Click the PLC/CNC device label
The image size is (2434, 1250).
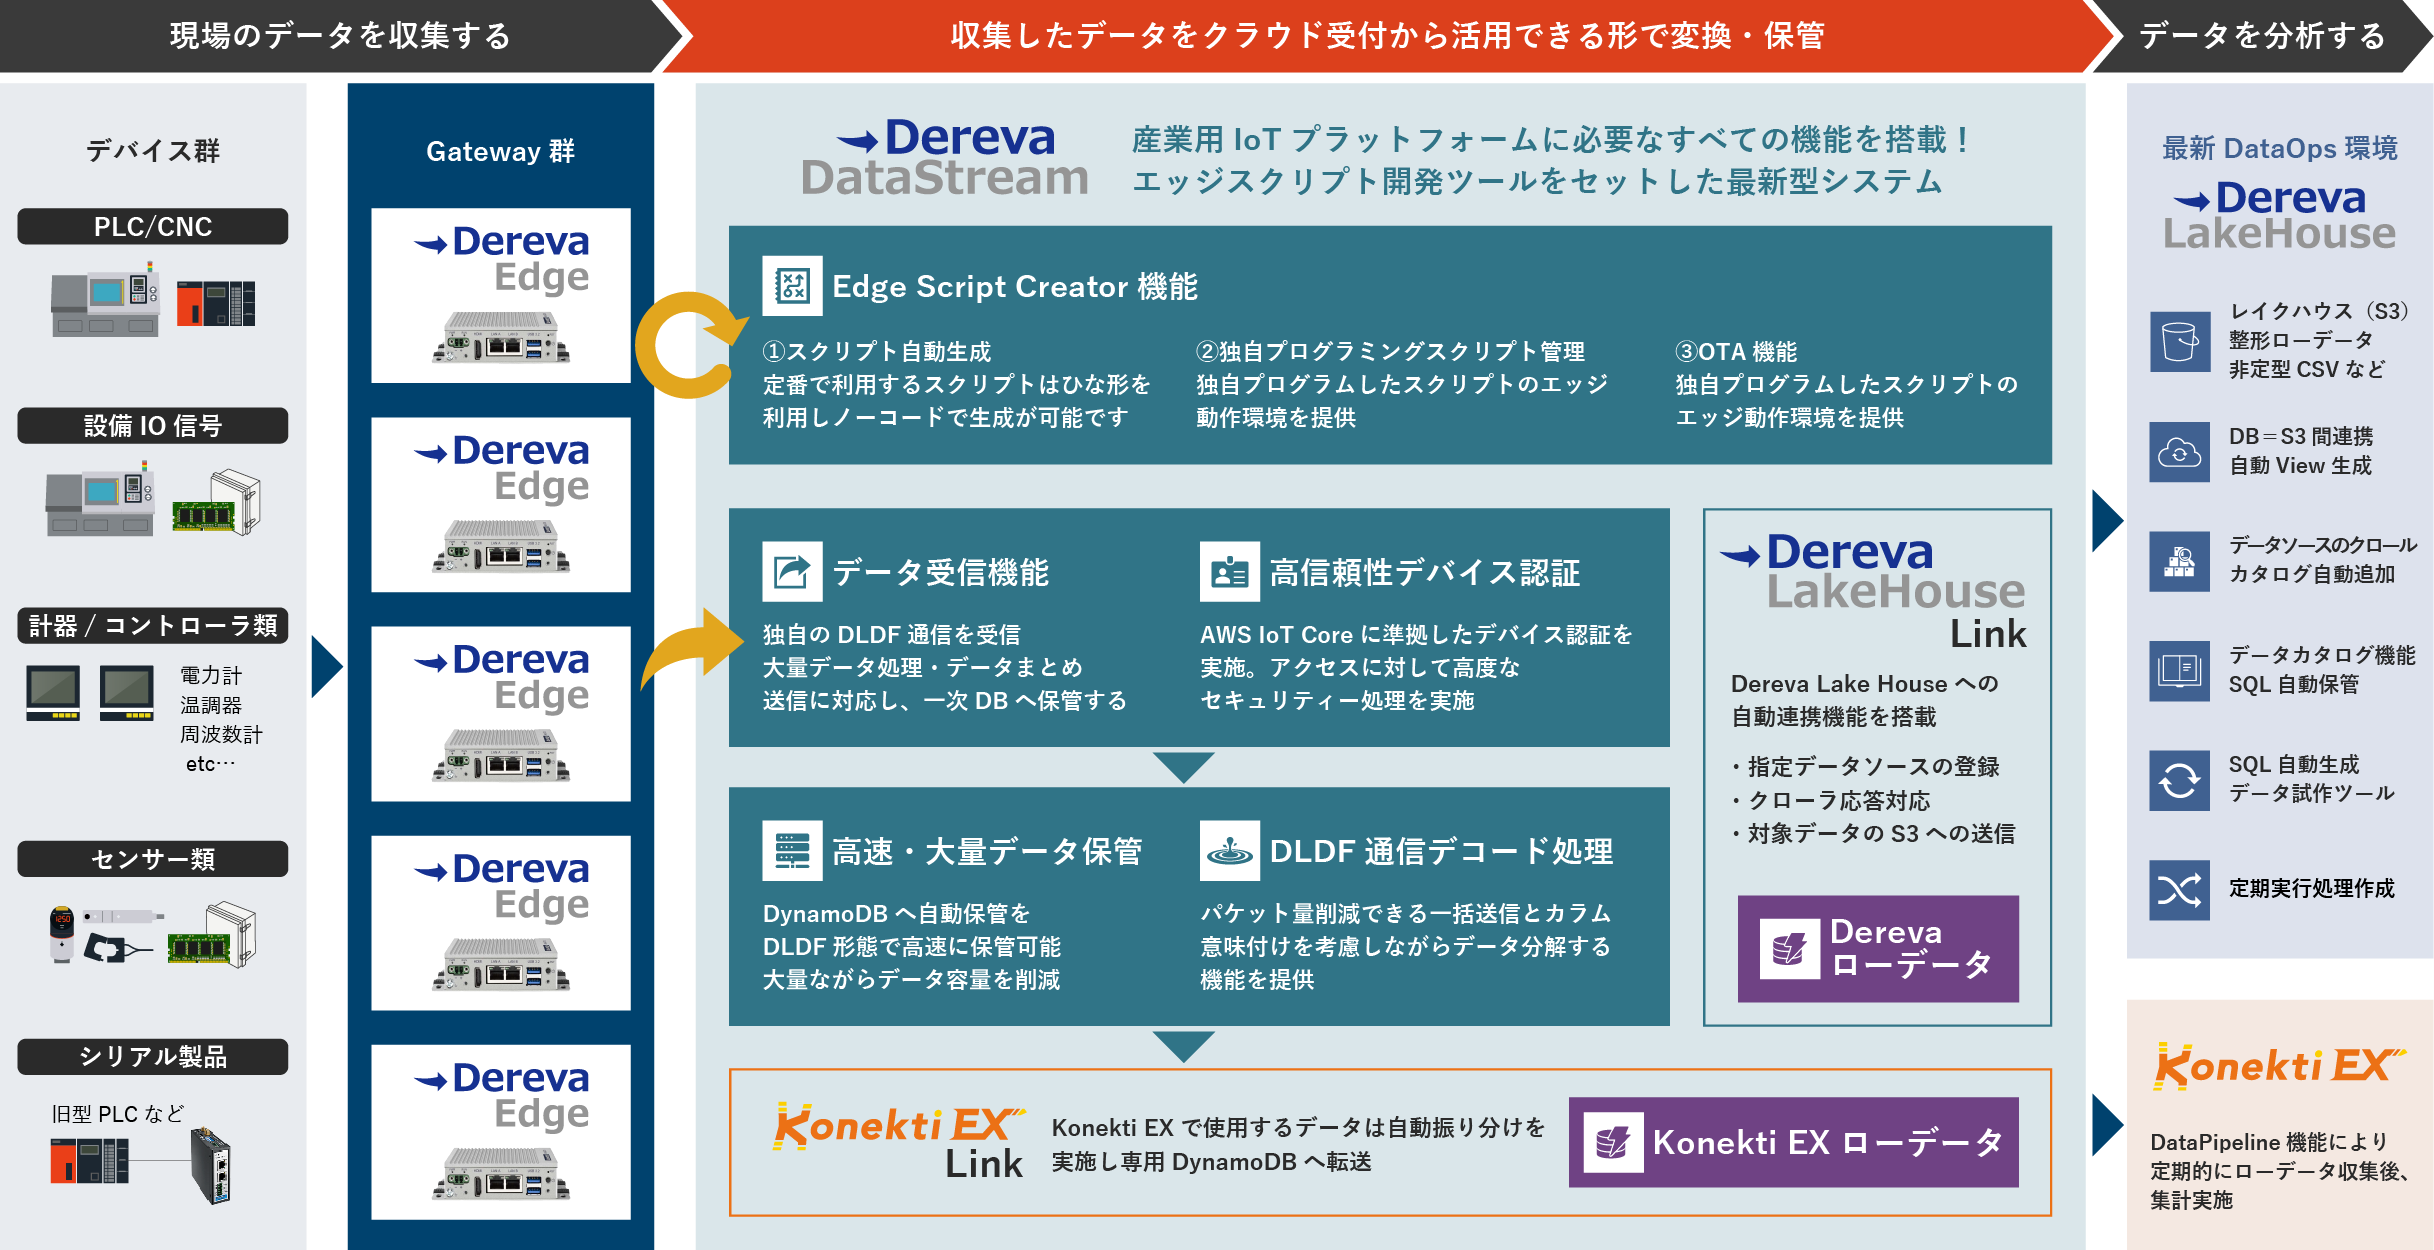pyautogui.click(x=152, y=227)
